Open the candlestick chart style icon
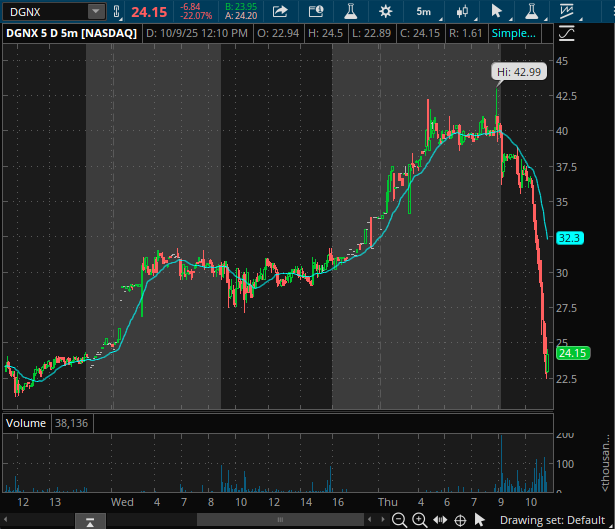615x529 pixels. point(462,11)
